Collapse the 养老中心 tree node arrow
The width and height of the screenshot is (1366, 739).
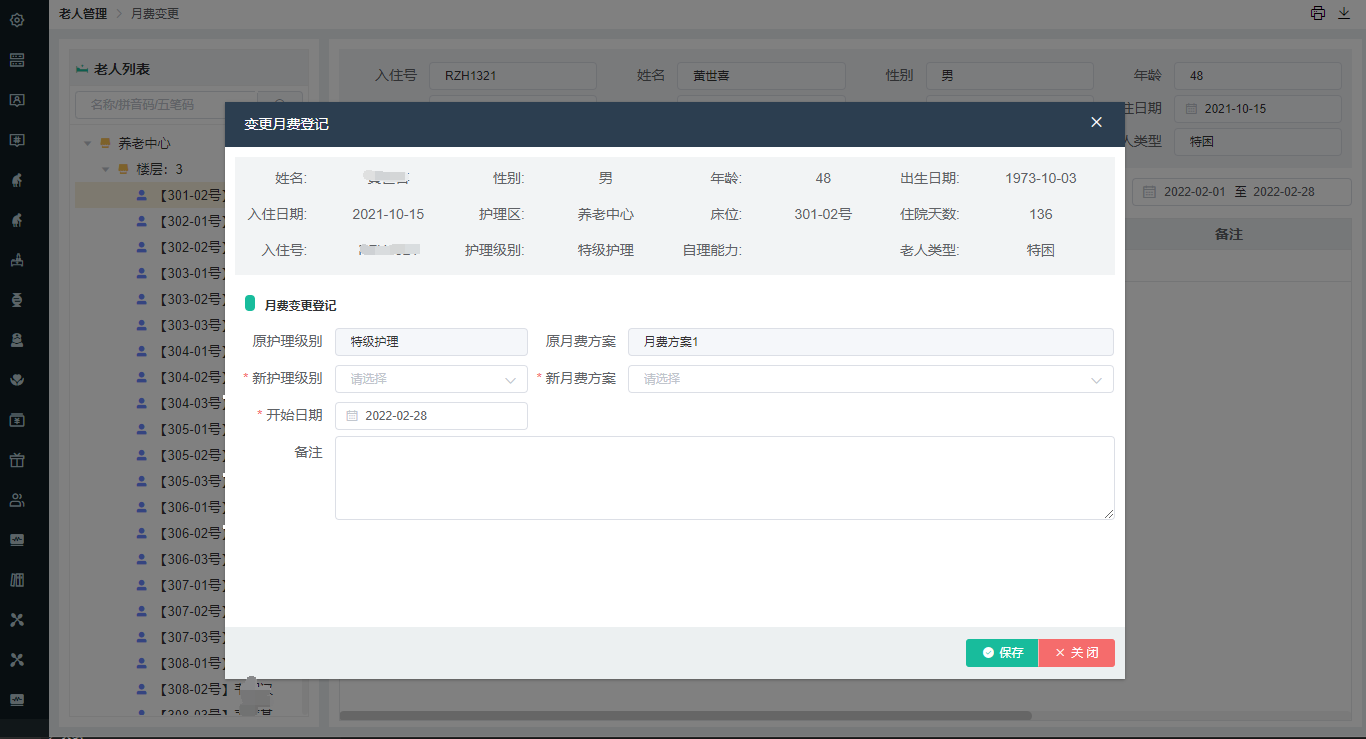[x=88, y=143]
